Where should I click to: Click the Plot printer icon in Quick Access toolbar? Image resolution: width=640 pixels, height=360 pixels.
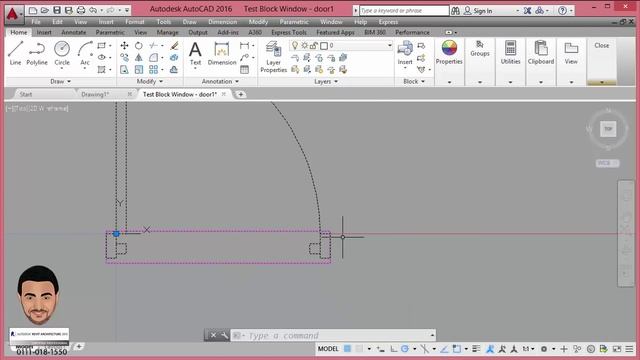pyautogui.click(x=81, y=10)
